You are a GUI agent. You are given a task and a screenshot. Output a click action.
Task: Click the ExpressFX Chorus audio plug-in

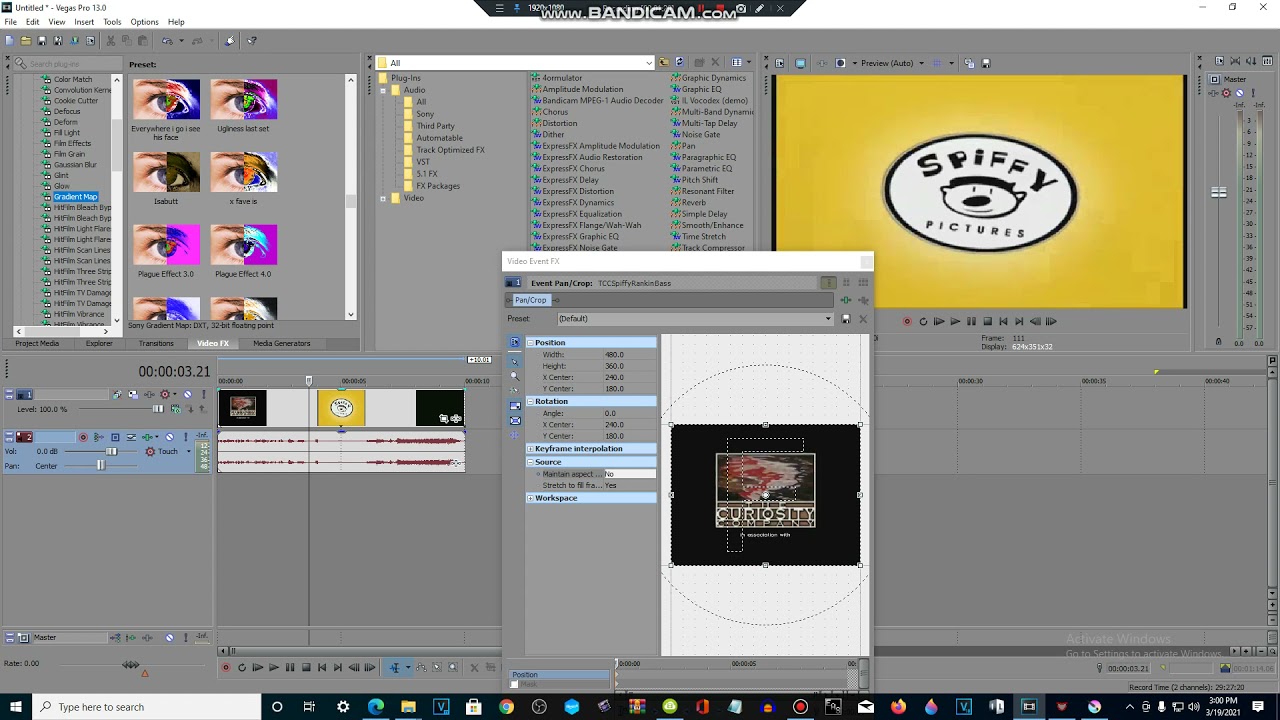[x=573, y=169]
